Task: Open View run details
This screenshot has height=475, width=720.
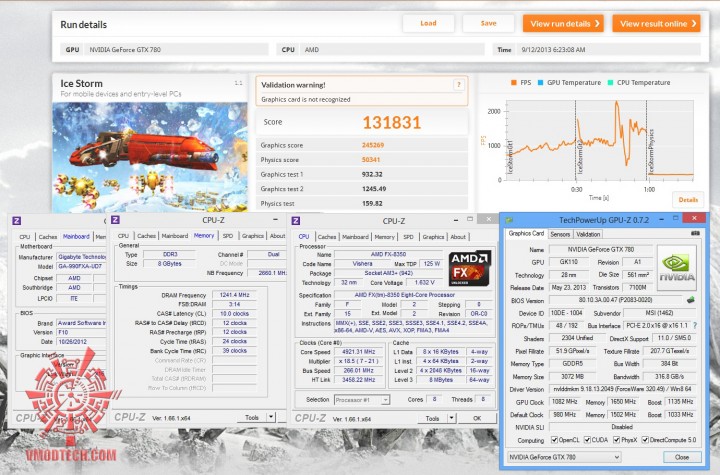Action: click(563, 23)
